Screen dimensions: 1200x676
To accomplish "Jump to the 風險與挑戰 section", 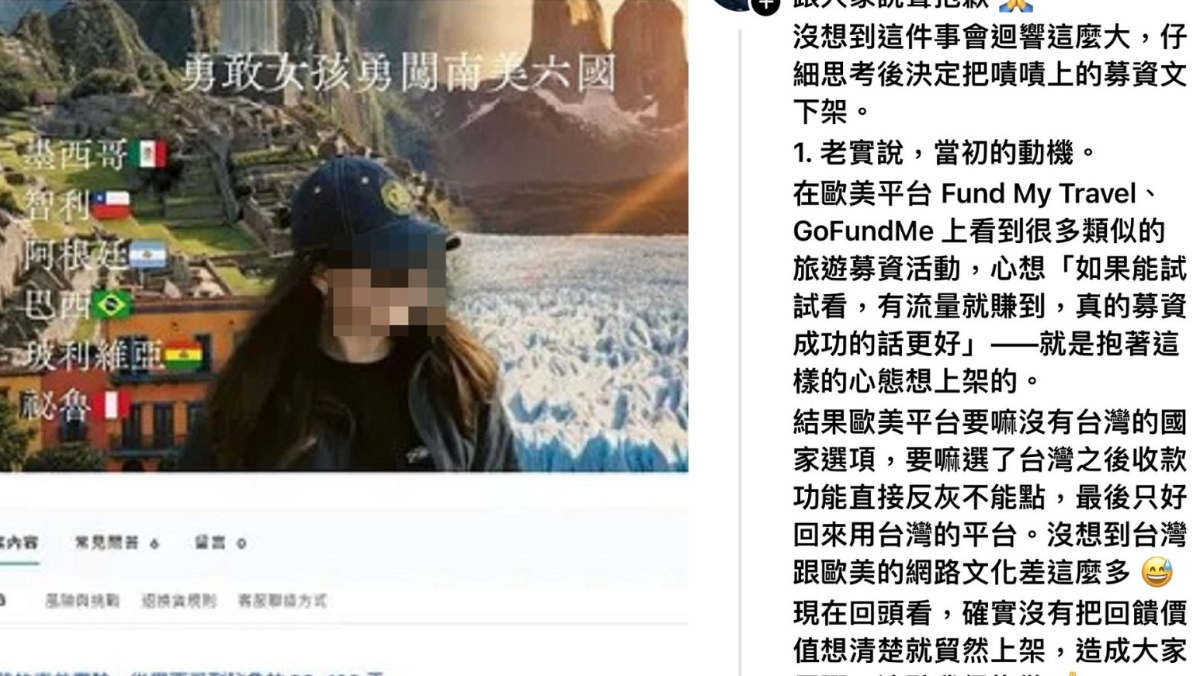I will (82, 601).
